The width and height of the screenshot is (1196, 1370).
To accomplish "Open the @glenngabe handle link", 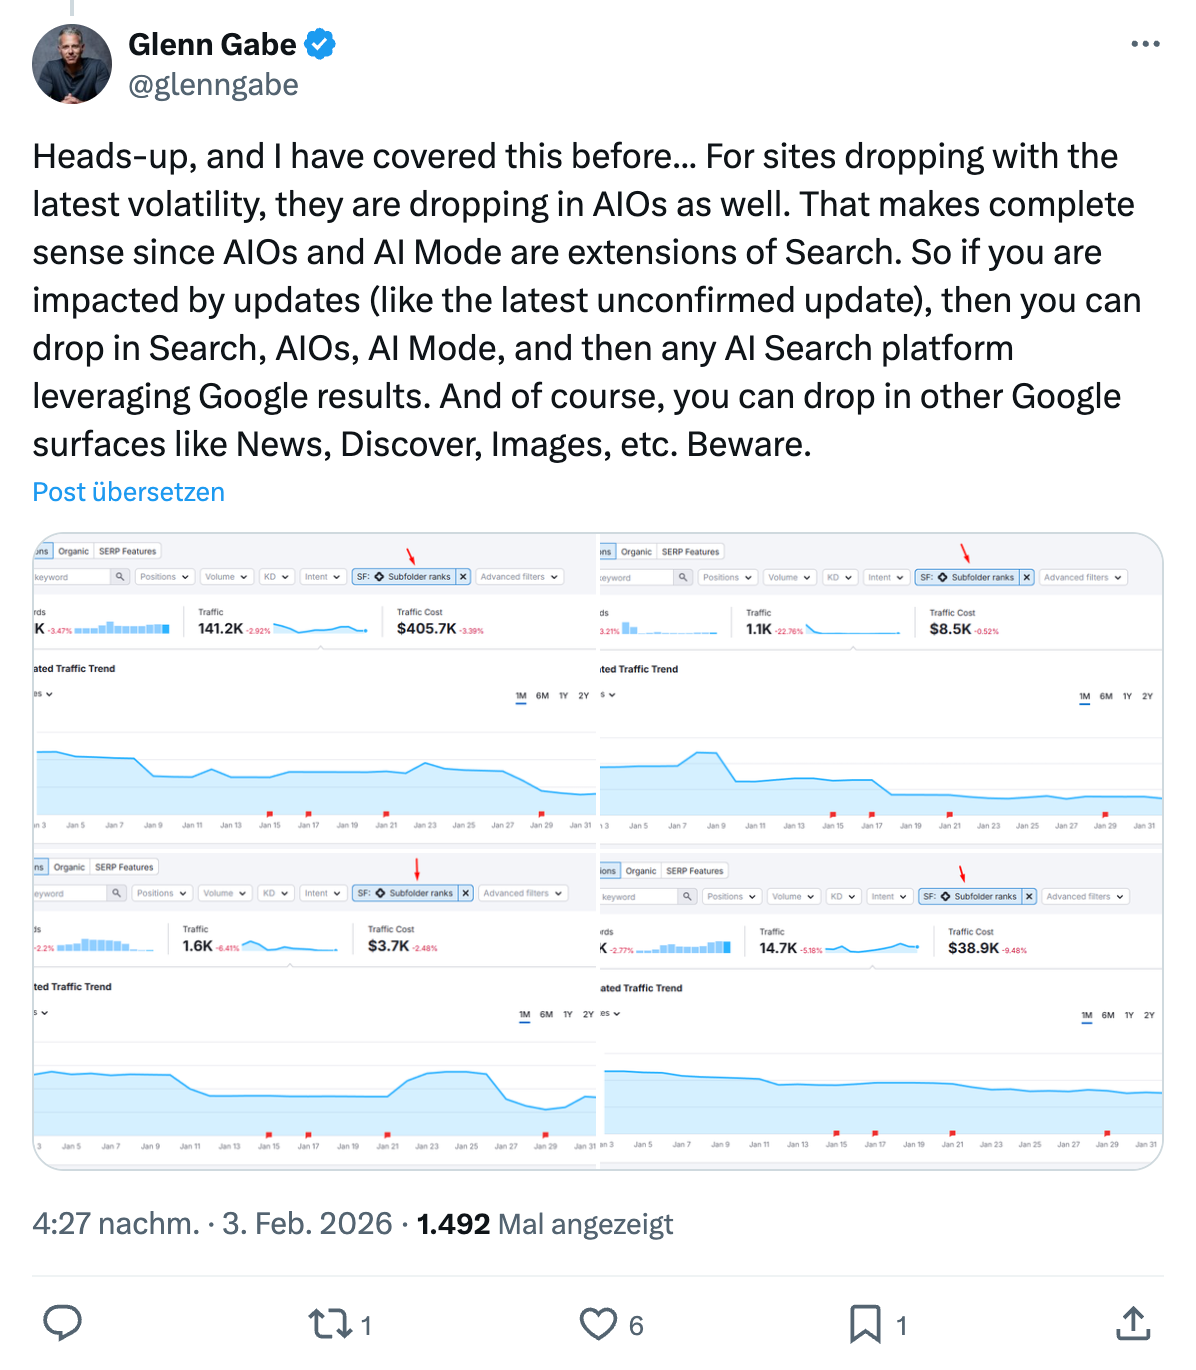I will 213,85.
